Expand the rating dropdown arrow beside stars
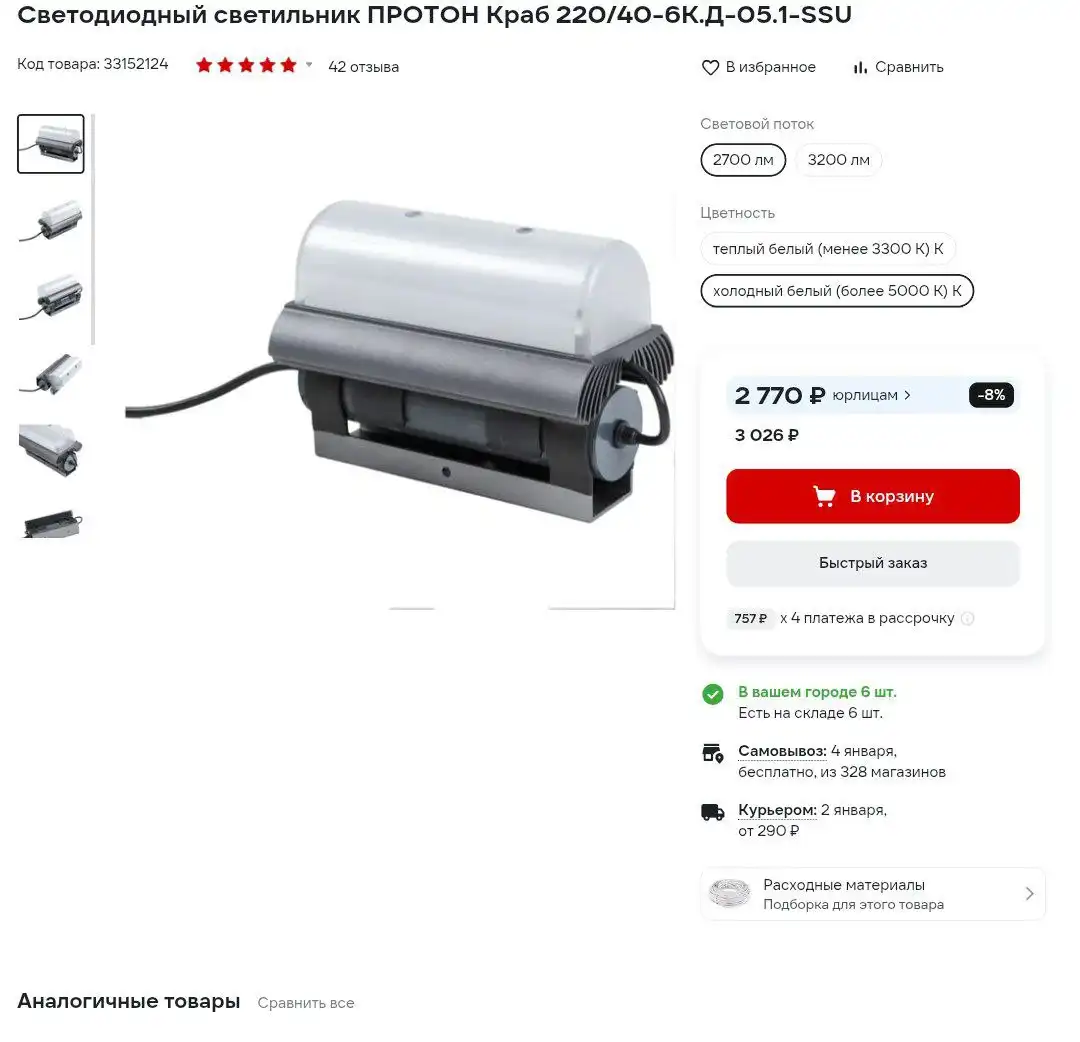This screenshot has height=1042, width=1080. click(x=309, y=65)
